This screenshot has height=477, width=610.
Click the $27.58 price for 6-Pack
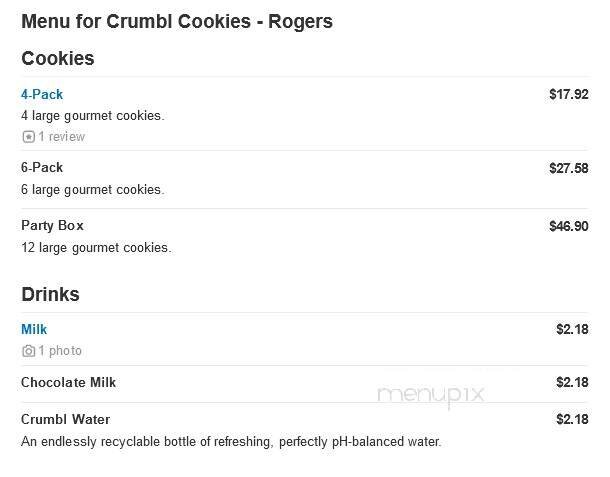(568, 168)
